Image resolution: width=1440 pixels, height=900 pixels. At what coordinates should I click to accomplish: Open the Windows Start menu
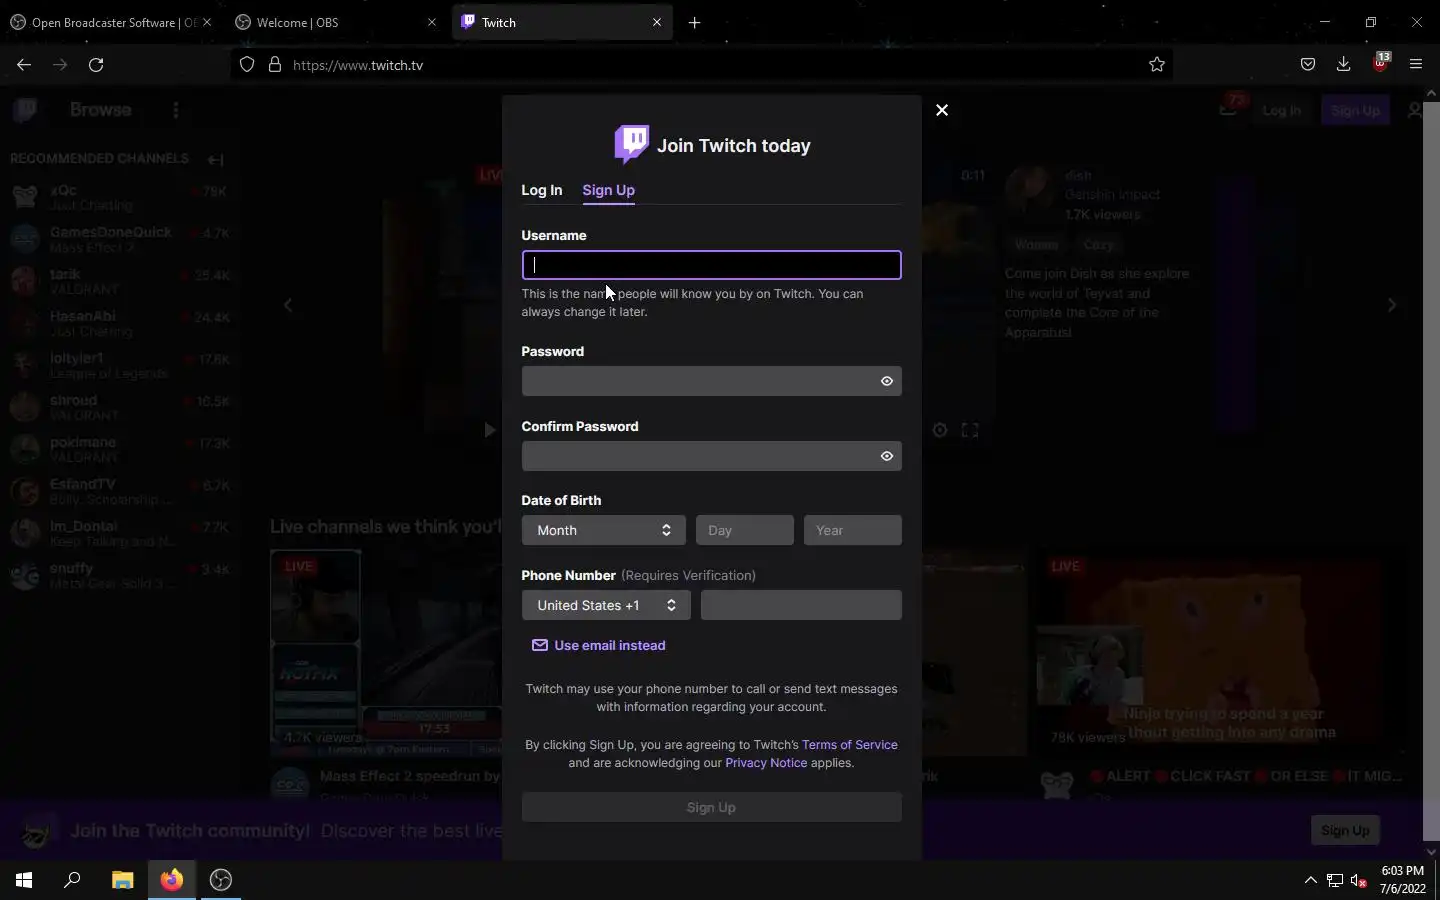(24, 880)
